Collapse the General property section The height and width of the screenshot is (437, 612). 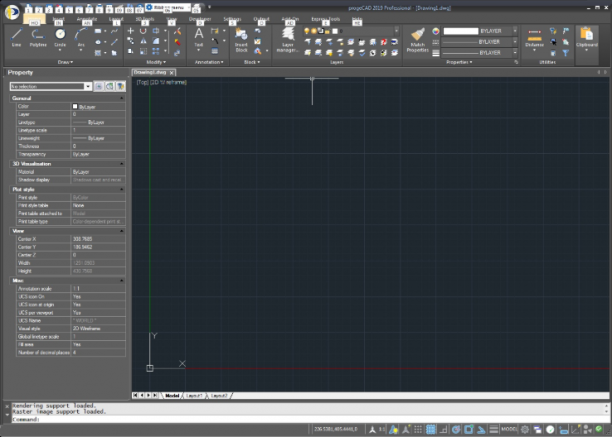click(x=121, y=98)
